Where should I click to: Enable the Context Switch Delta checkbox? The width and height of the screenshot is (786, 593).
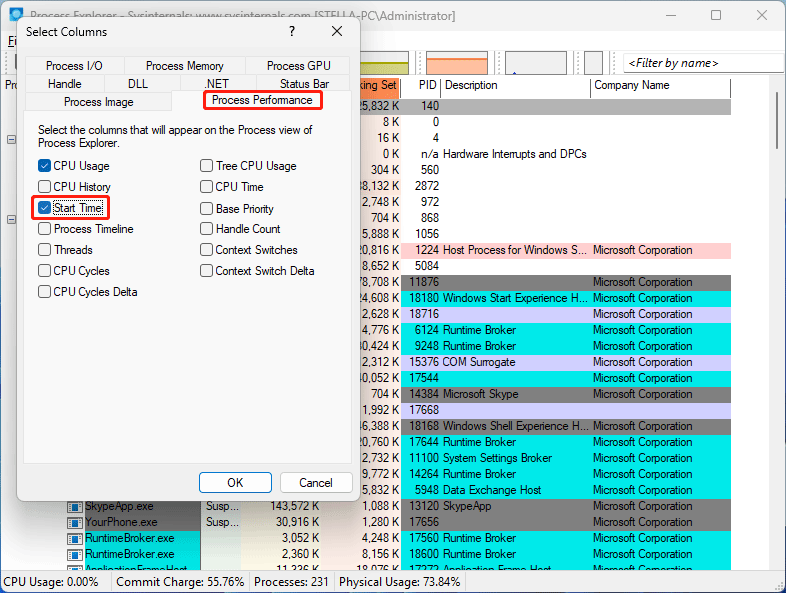[207, 271]
